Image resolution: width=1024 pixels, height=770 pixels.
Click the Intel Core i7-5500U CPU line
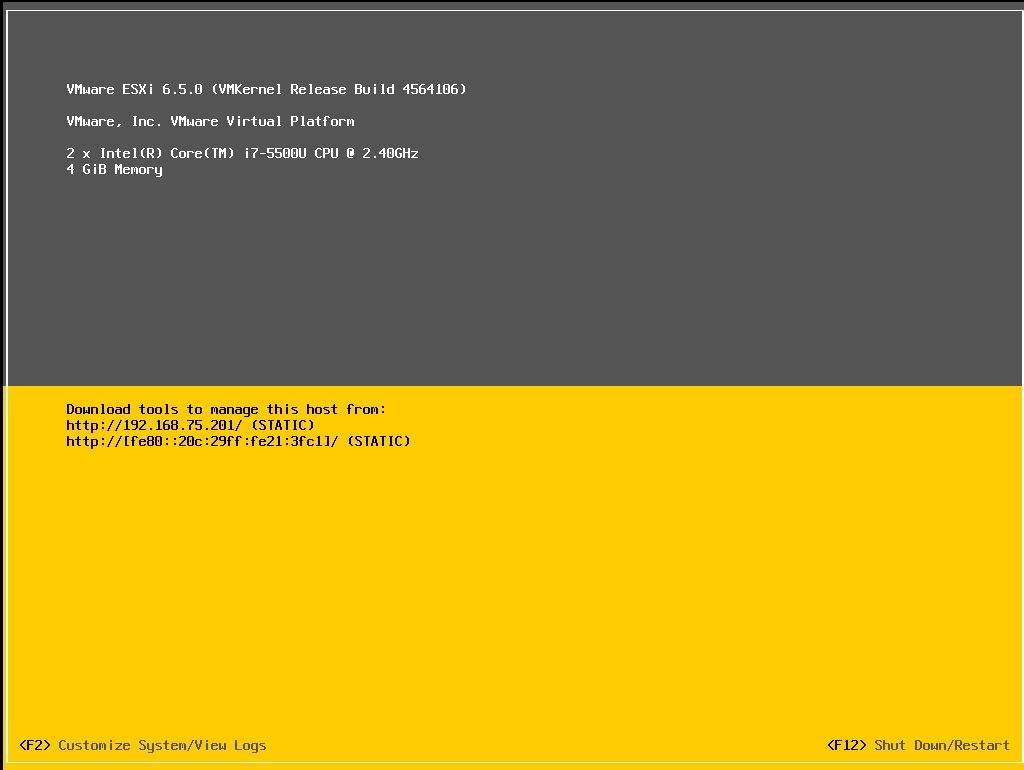pyautogui.click(x=242, y=153)
